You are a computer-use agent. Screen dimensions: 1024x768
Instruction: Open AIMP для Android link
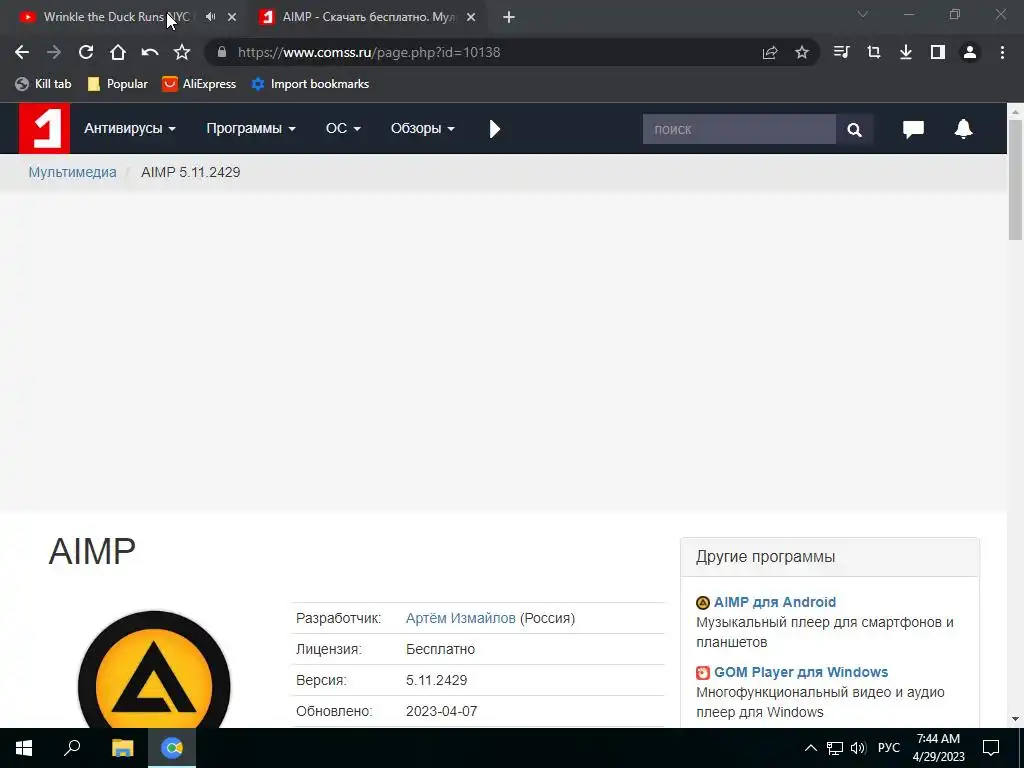point(775,602)
